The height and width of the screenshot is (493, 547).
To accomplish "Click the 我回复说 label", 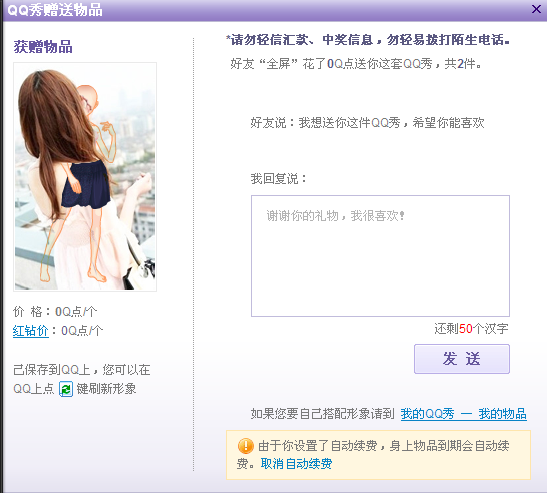I will [278, 178].
